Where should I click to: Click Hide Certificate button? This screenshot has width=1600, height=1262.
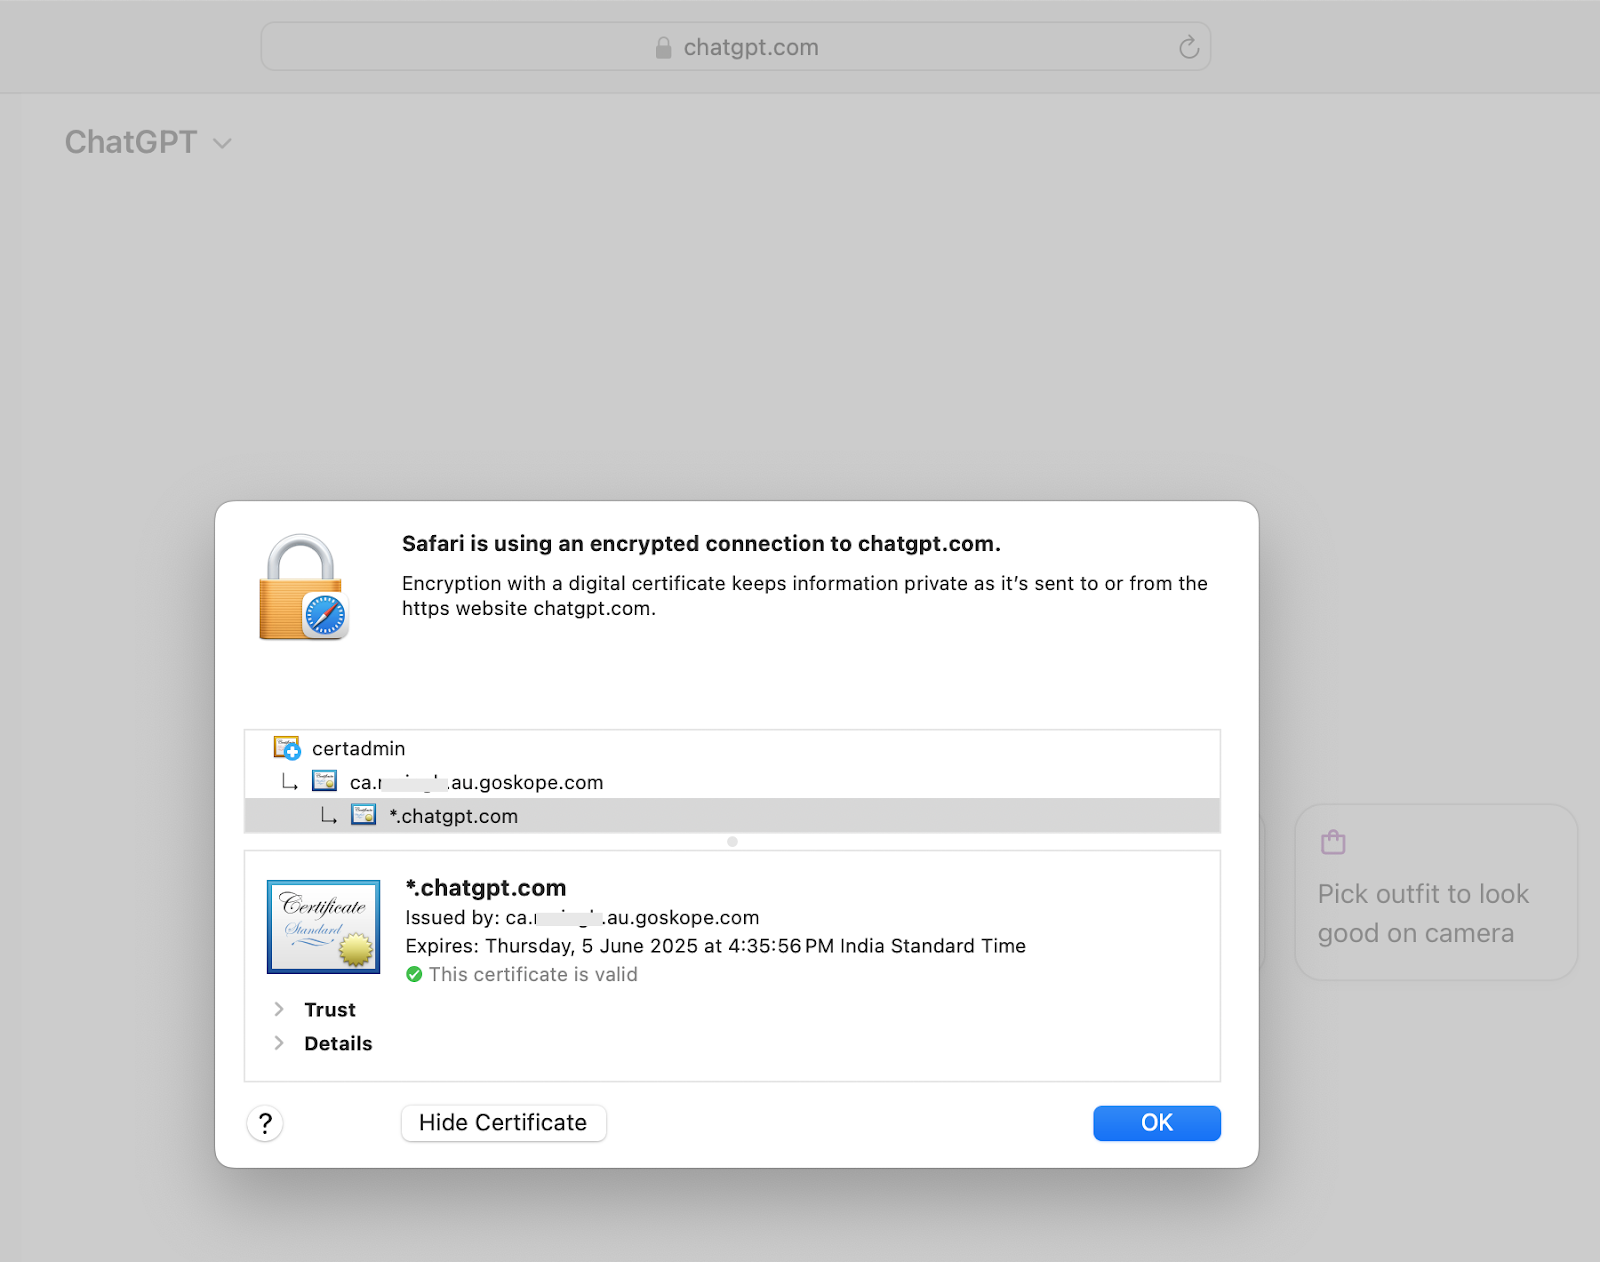[x=503, y=1123]
